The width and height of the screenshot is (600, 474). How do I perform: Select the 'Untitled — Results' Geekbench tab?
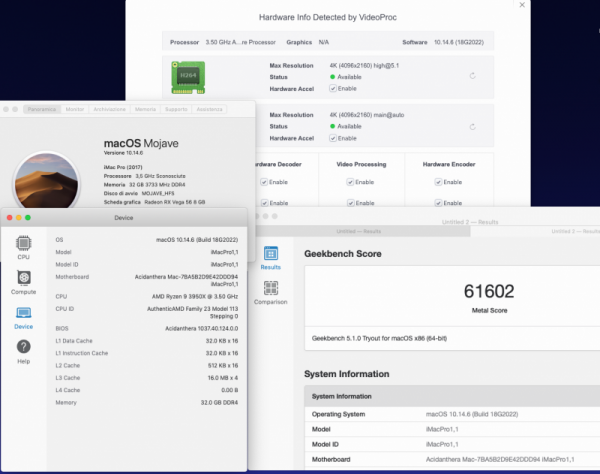click(x=359, y=231)
